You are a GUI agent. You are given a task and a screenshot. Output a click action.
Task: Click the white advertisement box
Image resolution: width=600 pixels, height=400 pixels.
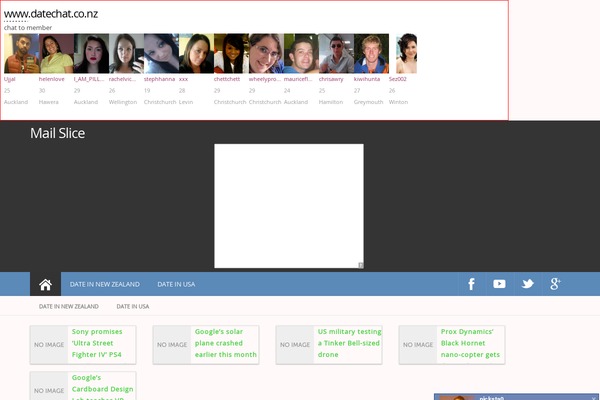click(x=289, y=206)
